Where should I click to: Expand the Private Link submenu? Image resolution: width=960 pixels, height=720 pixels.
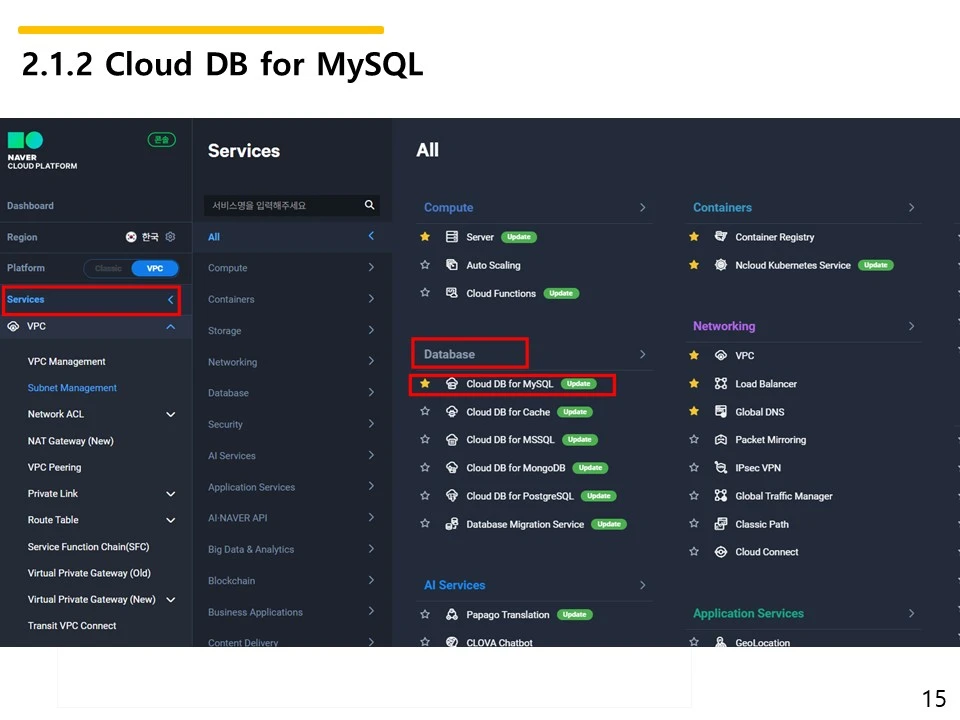pyautogui.click(x=171, y=493)
